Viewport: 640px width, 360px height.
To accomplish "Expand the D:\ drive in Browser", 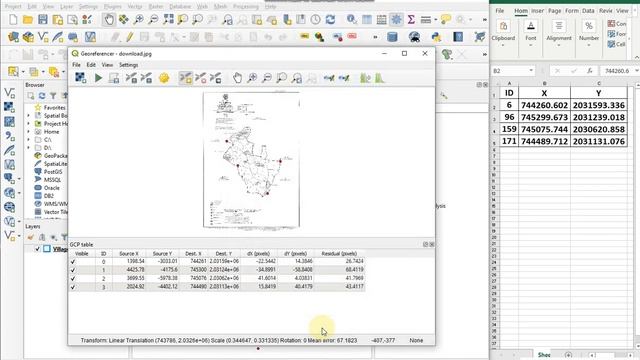I will [29, 148].
